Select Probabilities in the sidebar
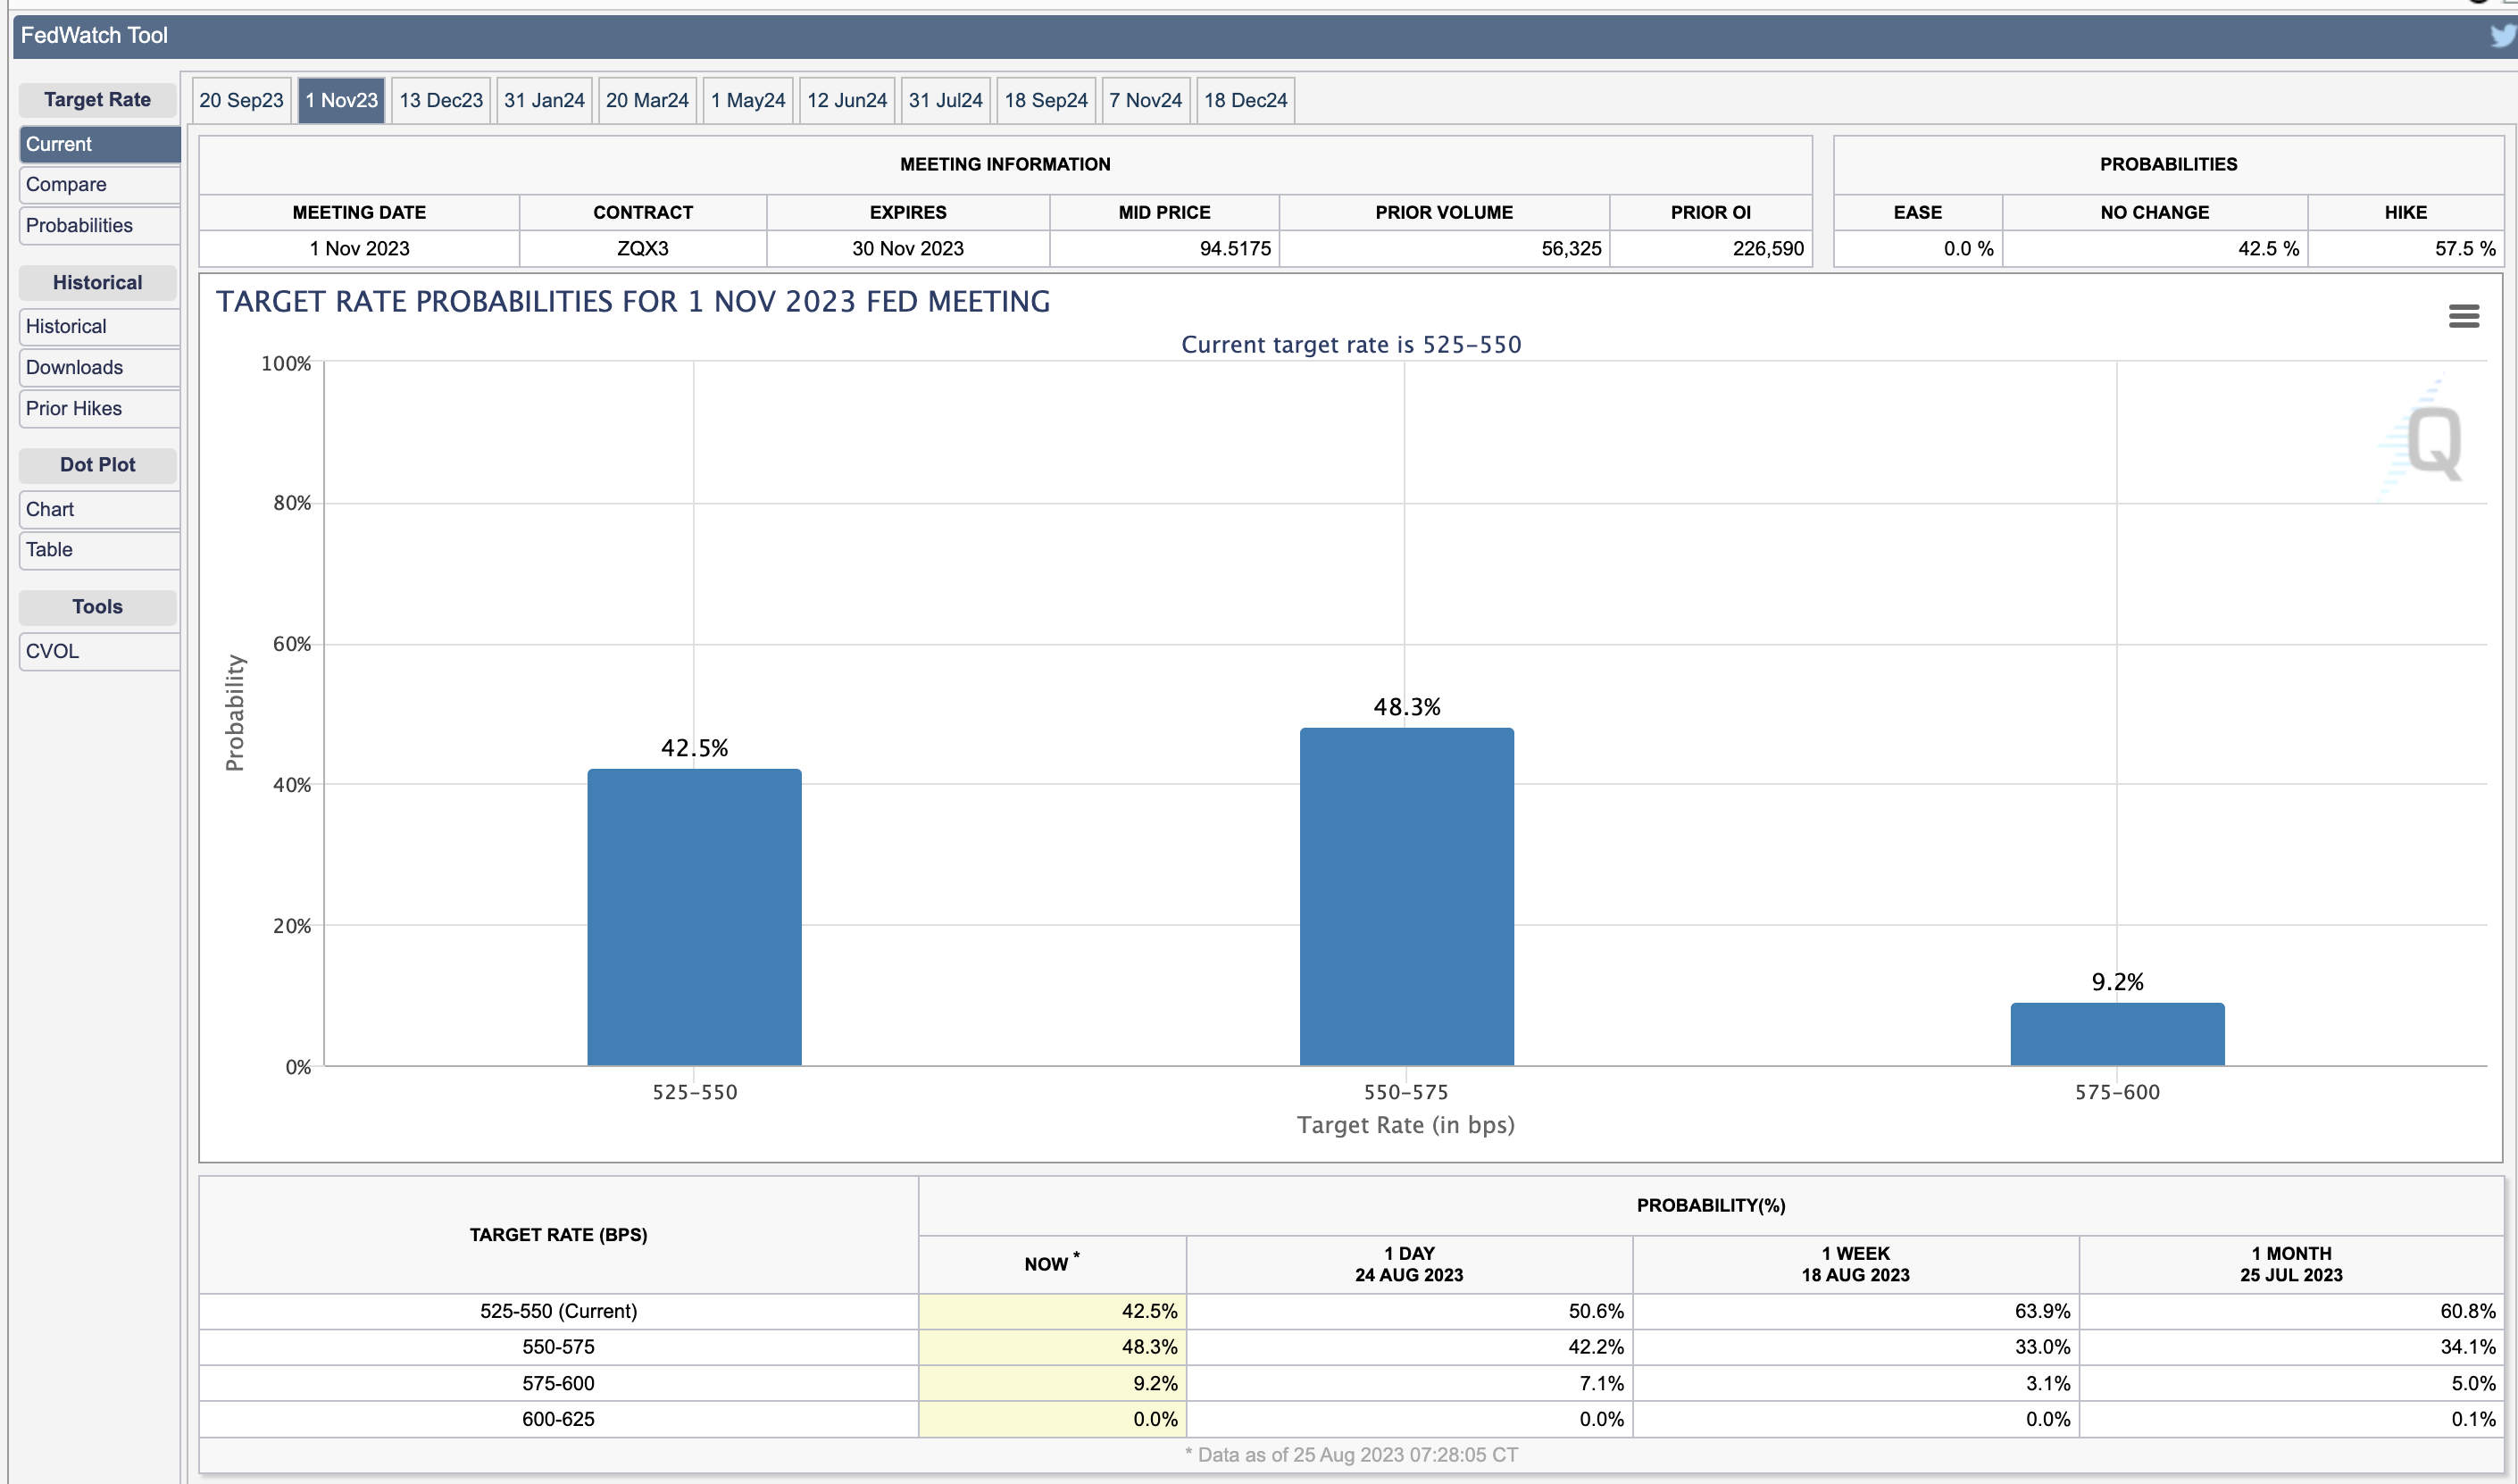This screenshot has height=1484, width=2518. point(98,226)
